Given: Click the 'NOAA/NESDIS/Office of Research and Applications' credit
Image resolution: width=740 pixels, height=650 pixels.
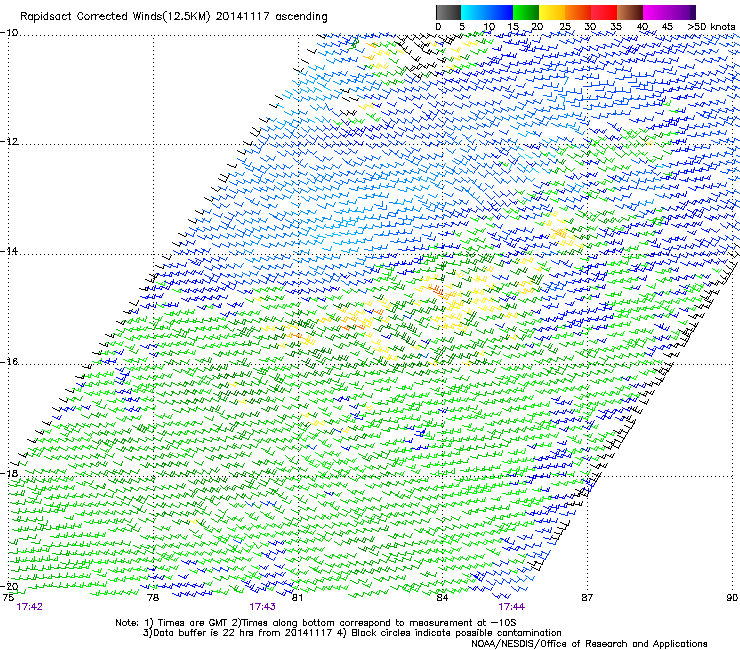Looking at the screenshot, I should (589, 644).
